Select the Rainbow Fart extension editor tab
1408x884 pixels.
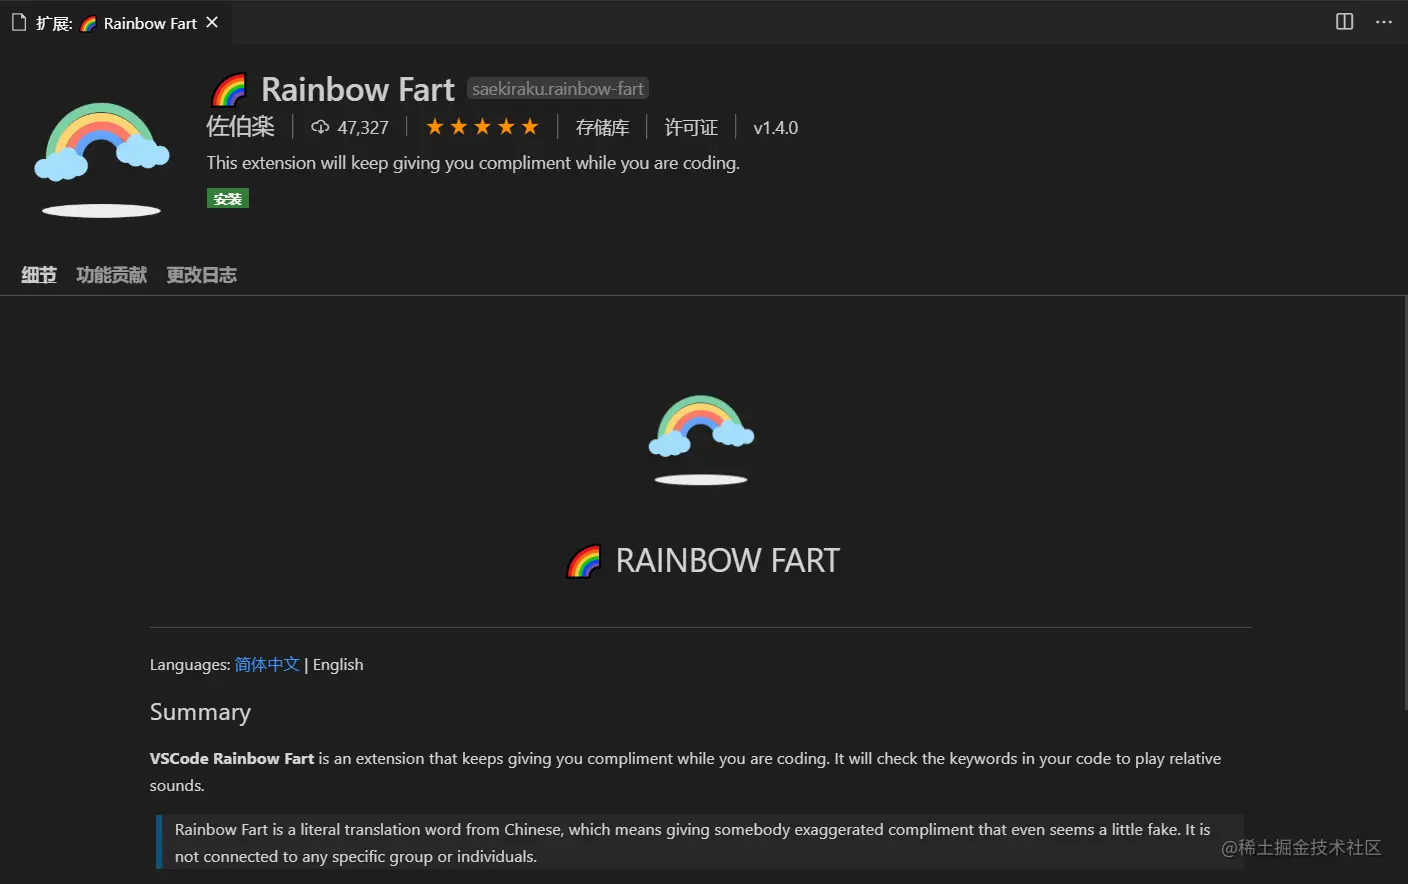[116, 22]
